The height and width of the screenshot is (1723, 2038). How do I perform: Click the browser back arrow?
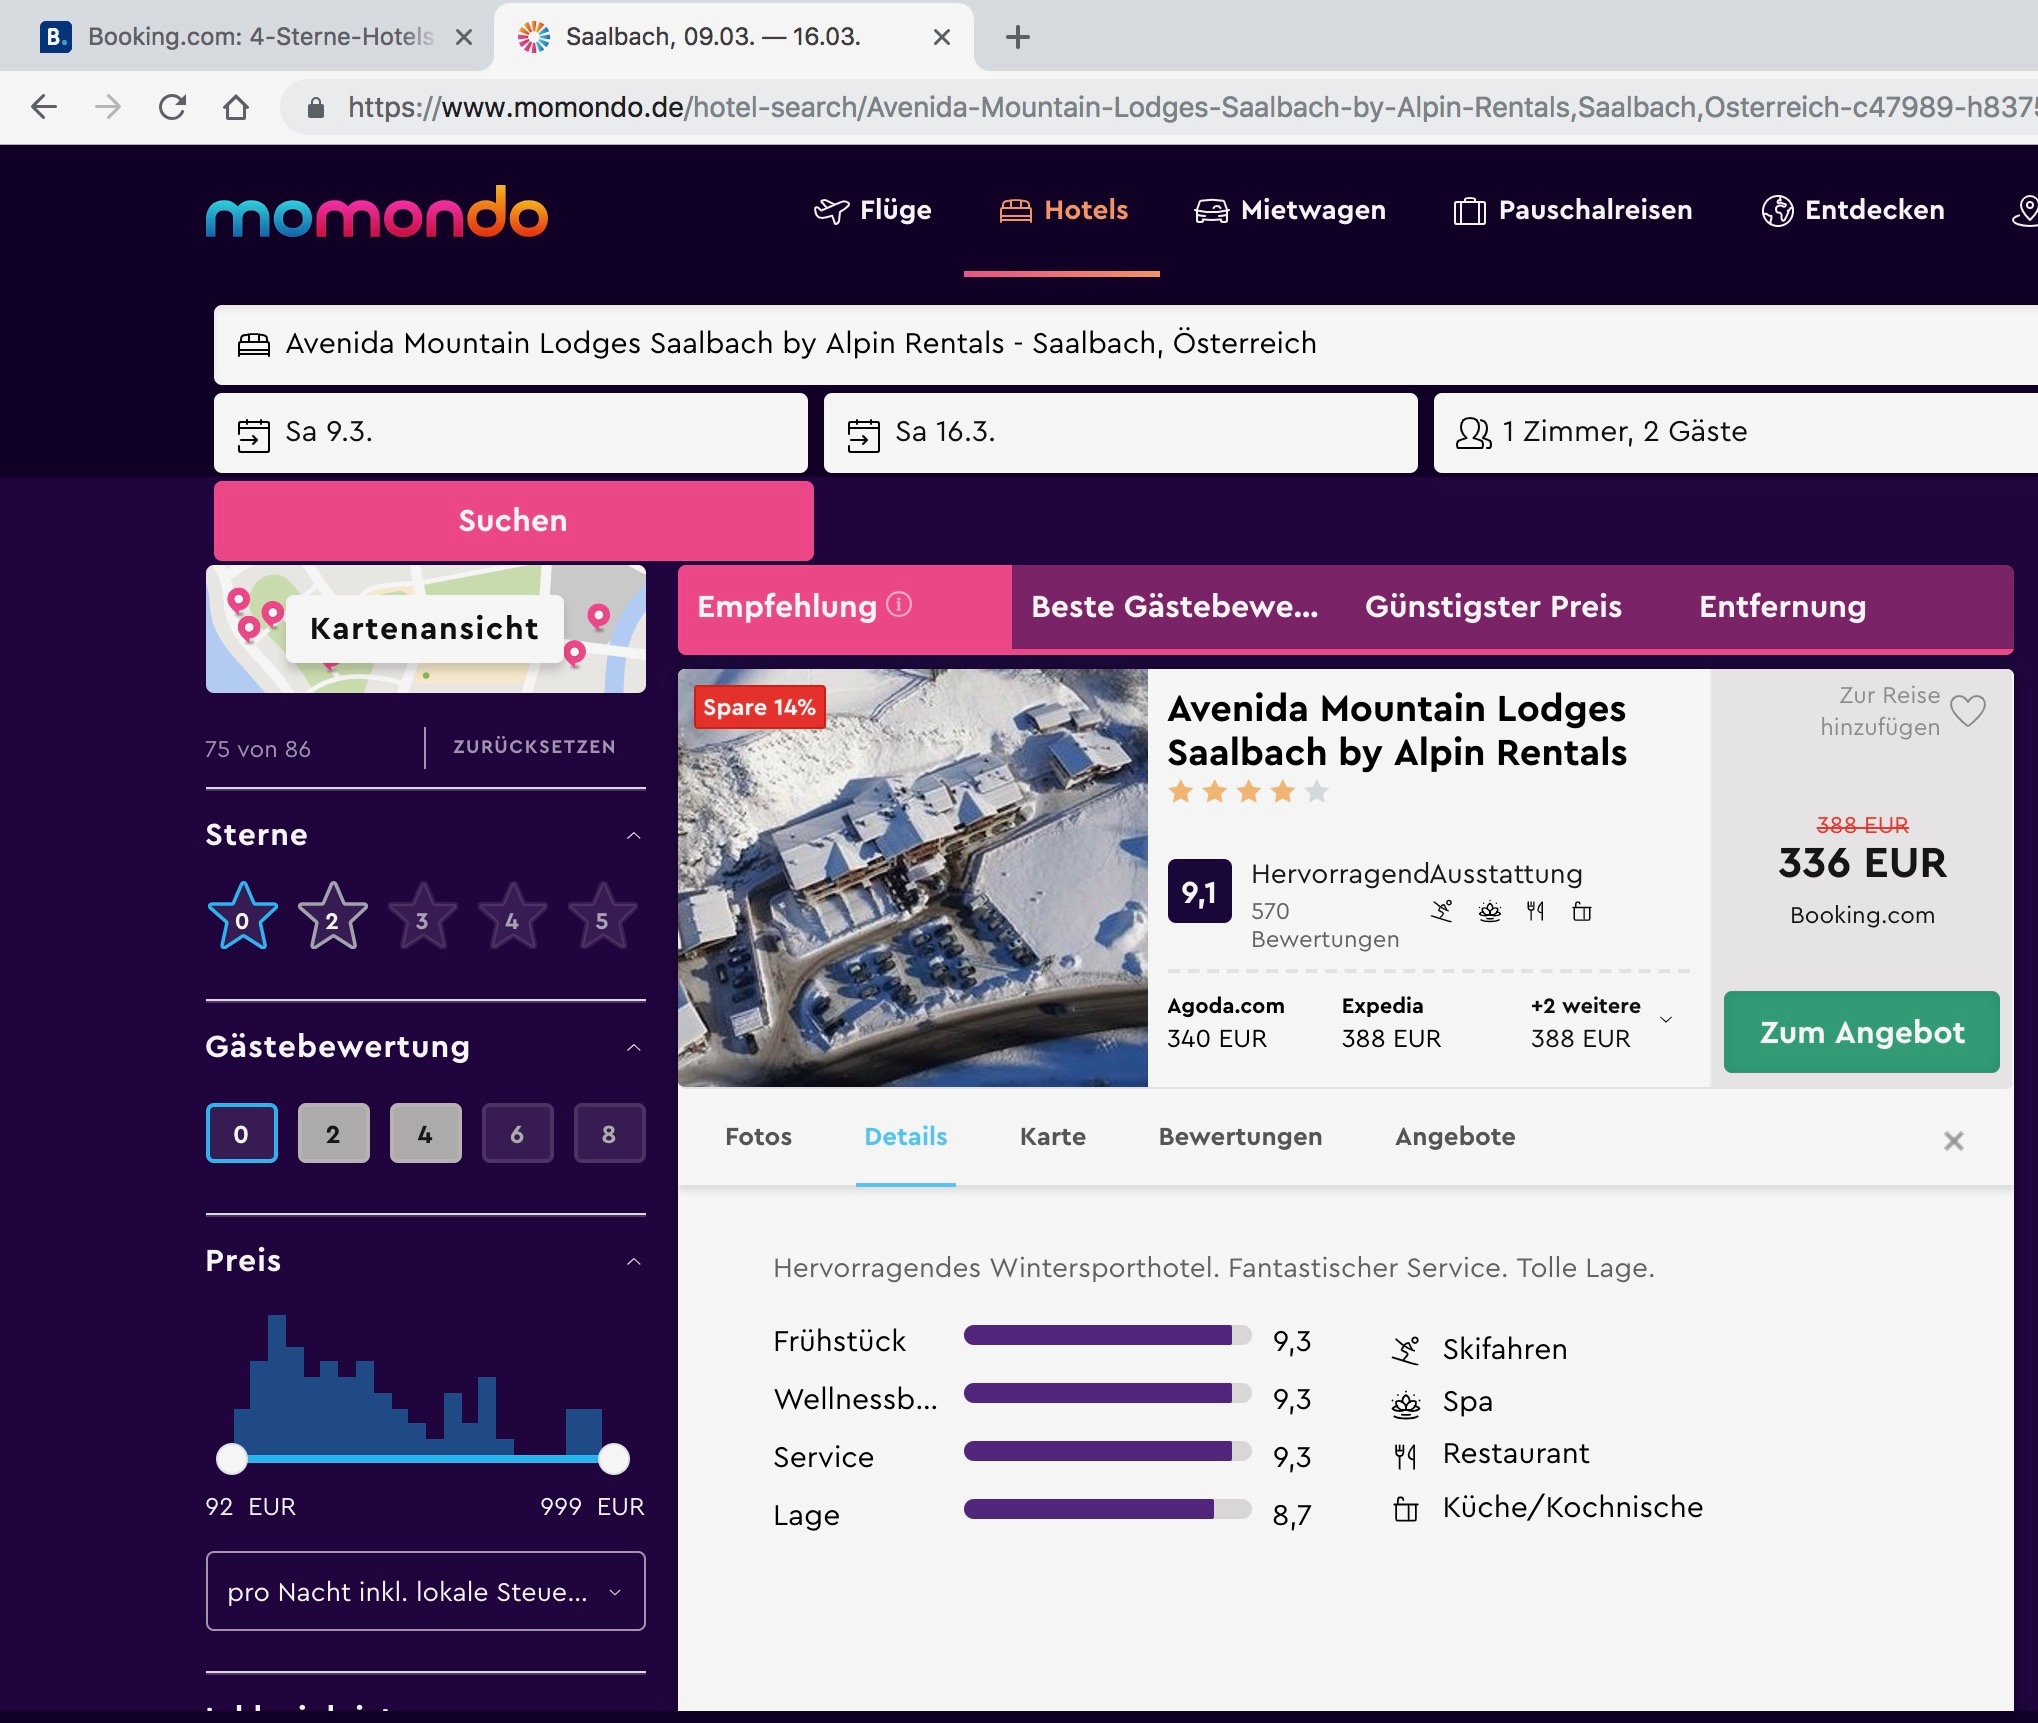[x=44, y=107]
